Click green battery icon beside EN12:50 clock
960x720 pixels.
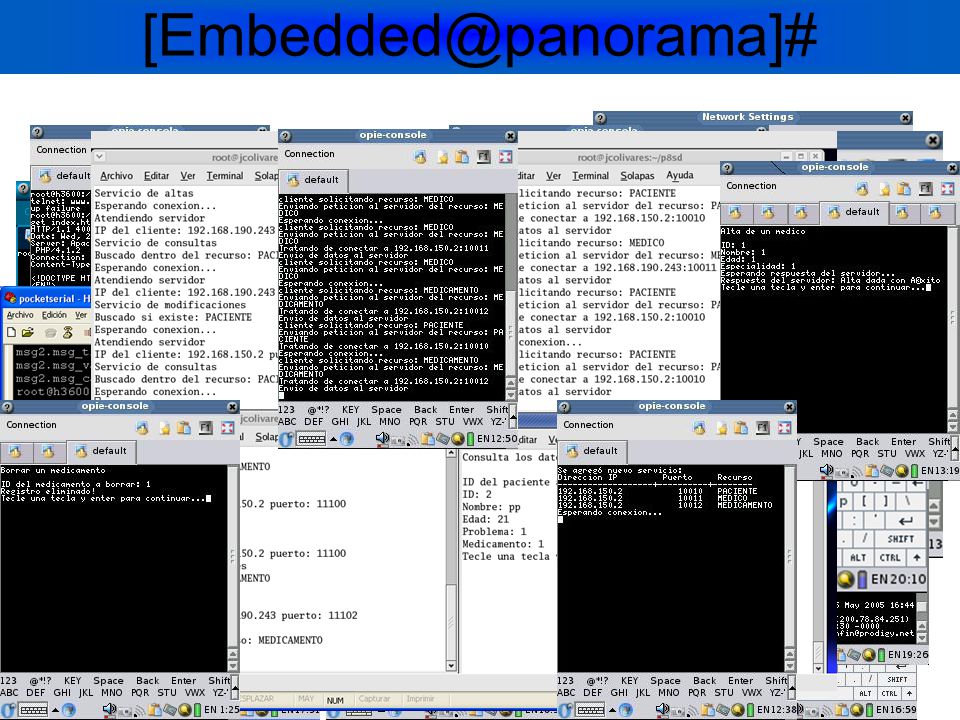(470, 439)
